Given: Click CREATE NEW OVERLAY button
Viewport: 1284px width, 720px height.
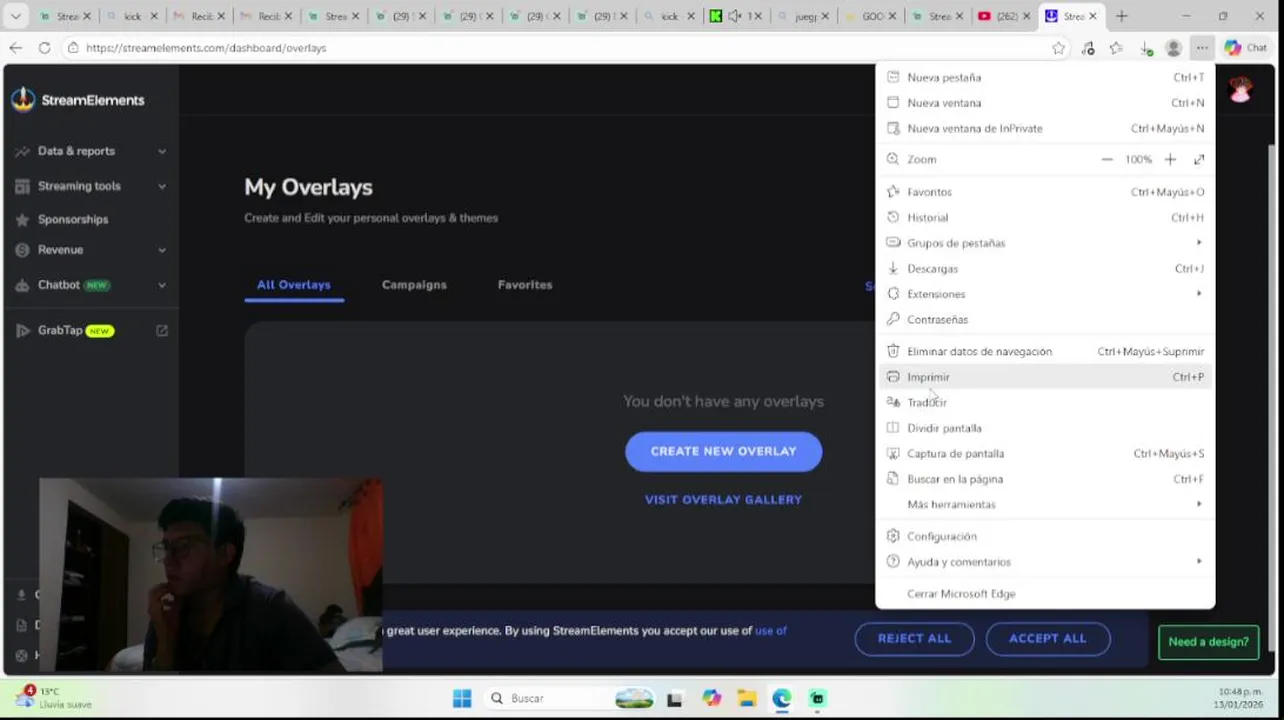Looking at the screenshot, I should coord(724,451).
